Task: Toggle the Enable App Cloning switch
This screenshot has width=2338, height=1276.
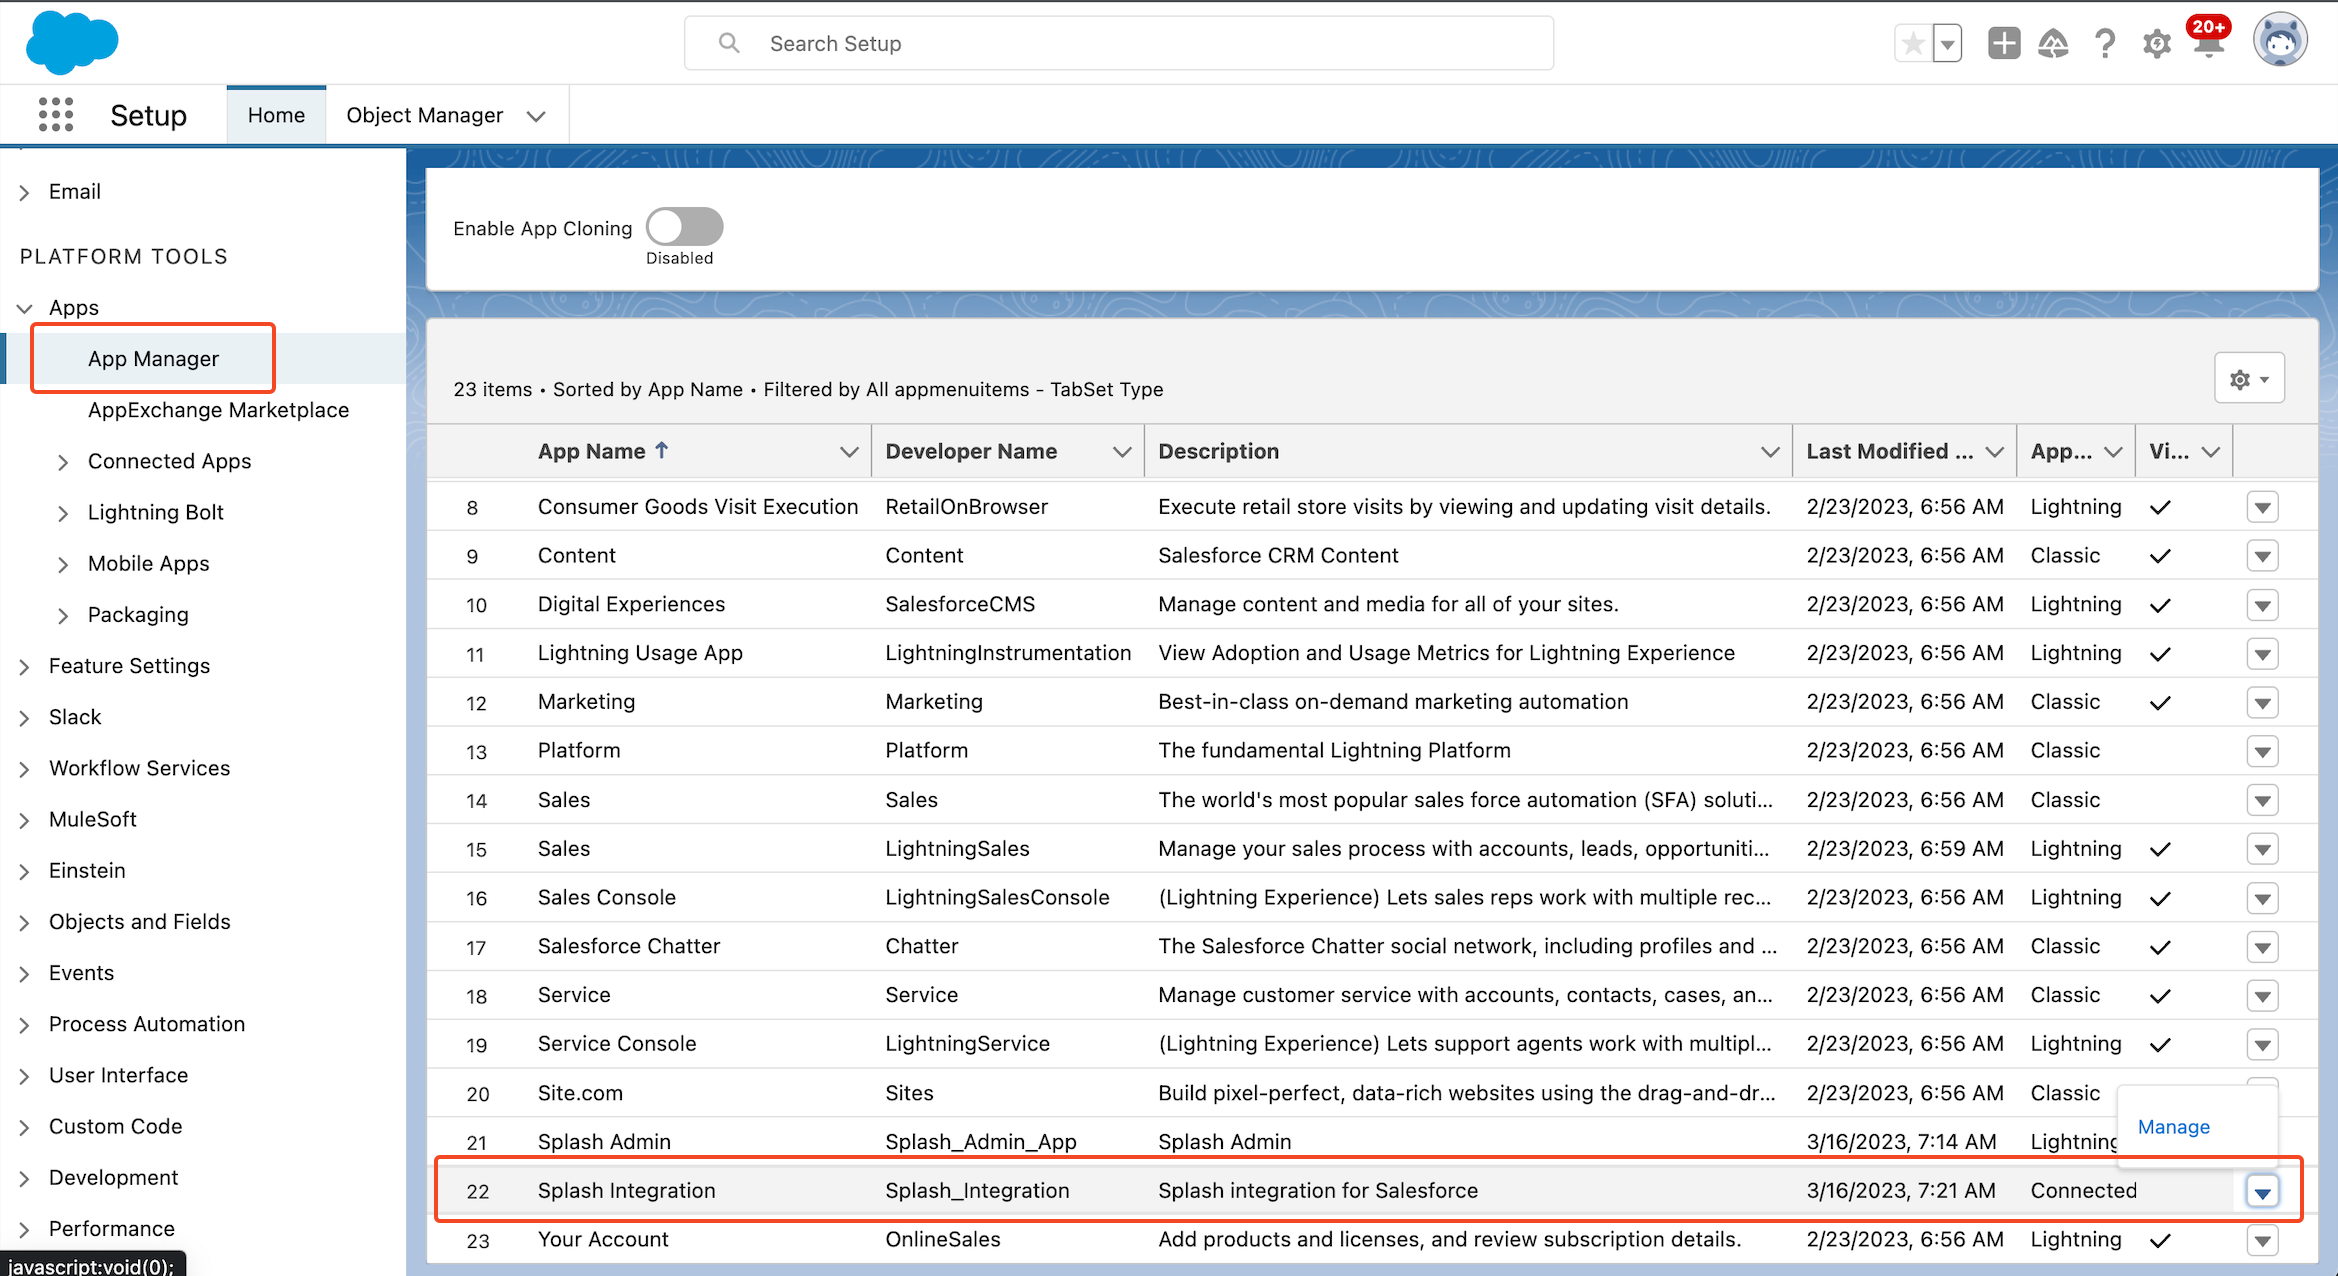Action: pyautogui.click(x=685, y=226)
